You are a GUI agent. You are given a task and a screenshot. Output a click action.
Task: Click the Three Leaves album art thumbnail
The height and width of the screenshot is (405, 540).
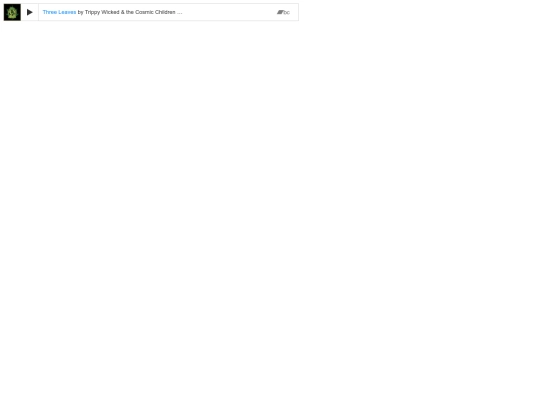[12, 12]
